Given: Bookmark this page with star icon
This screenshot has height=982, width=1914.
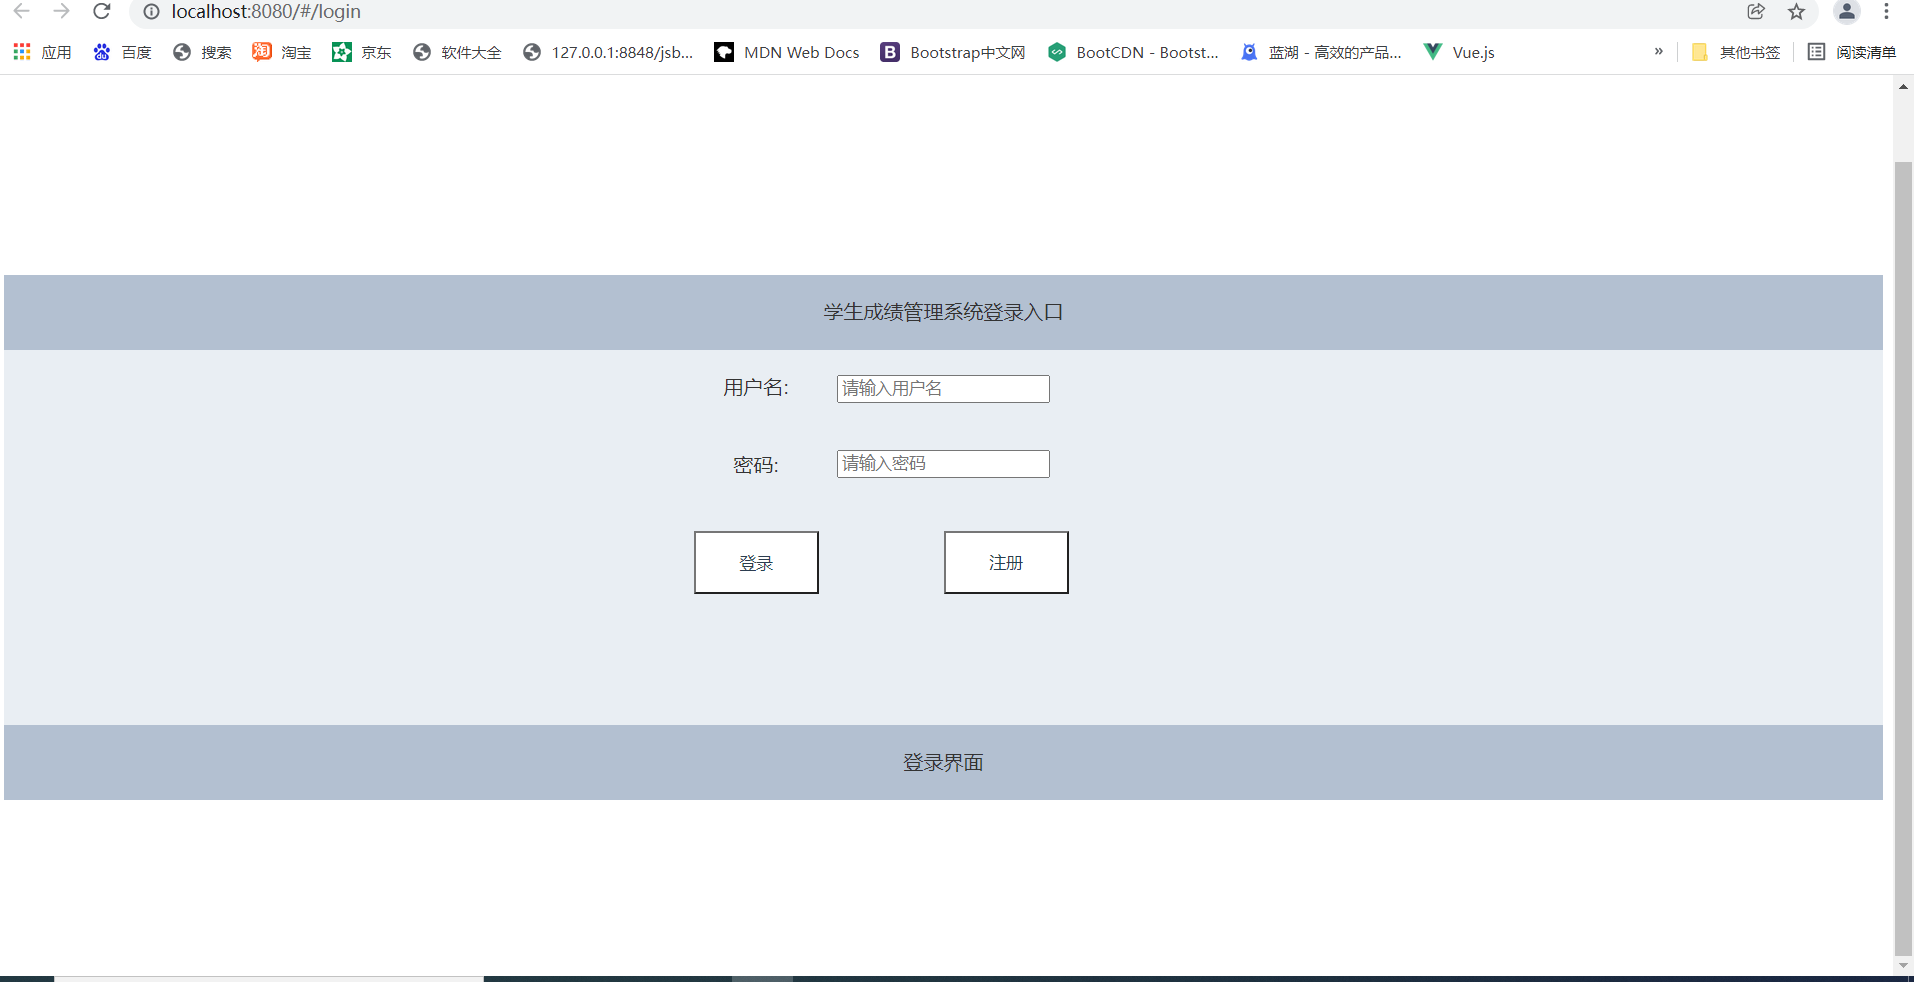Looking at the screenshot, I should [x=1797, y=12].
